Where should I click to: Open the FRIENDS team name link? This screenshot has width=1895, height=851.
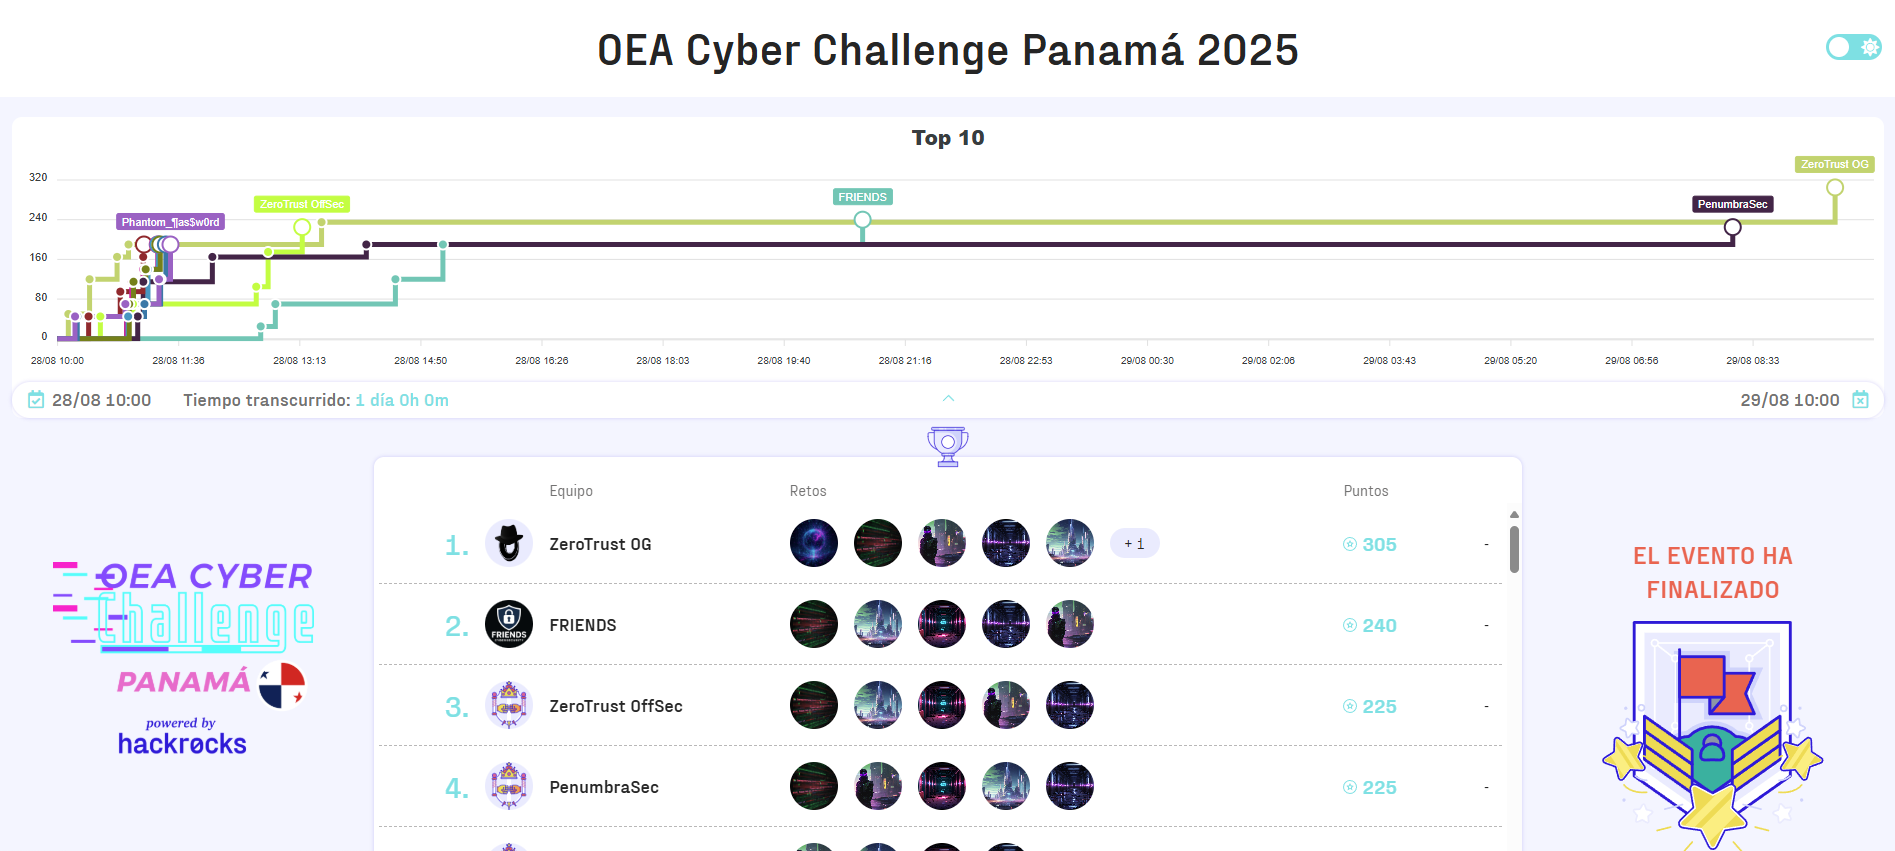[x=583, y=625]
